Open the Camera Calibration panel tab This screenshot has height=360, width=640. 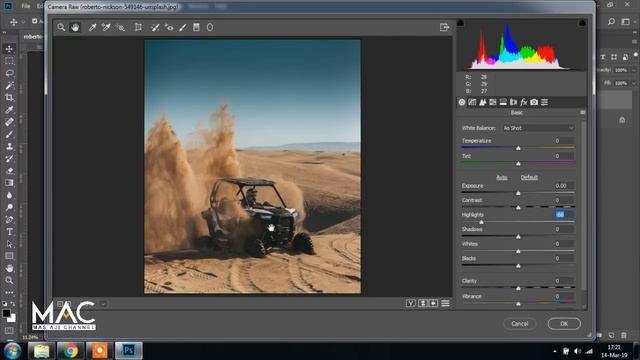coord(534,102)
